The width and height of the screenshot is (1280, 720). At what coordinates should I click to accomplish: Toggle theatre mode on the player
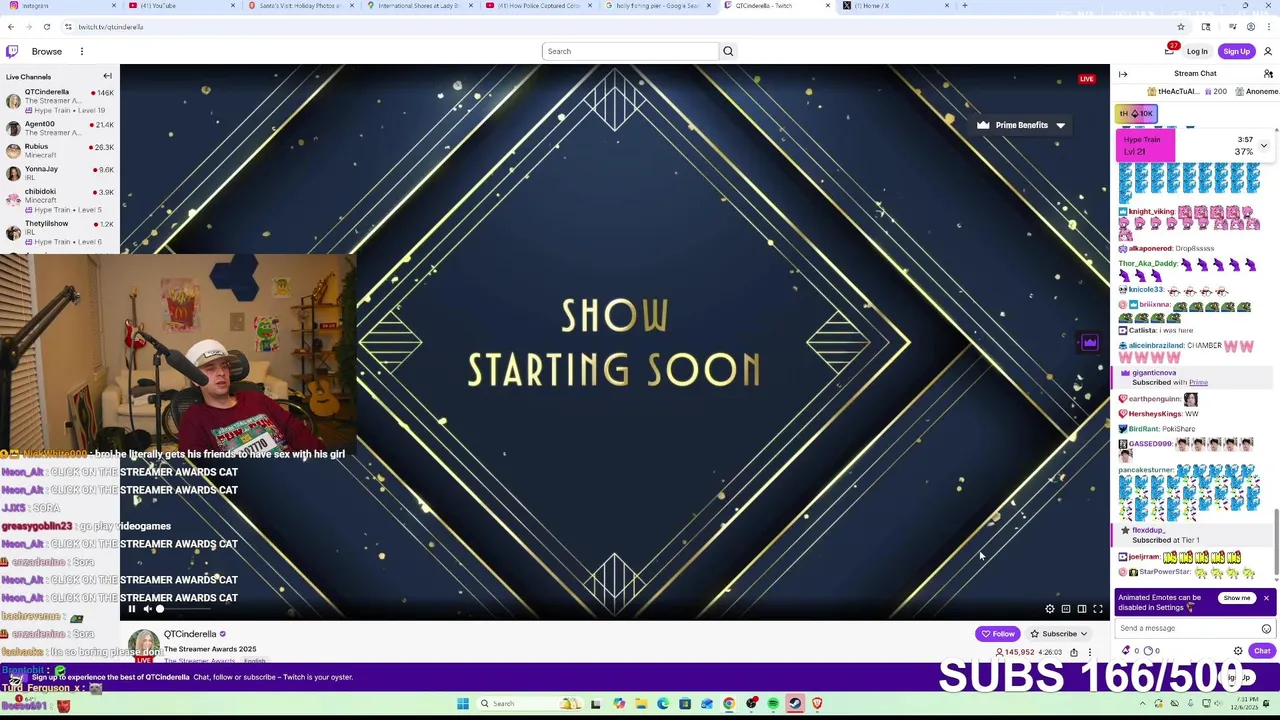[1082, 608]
